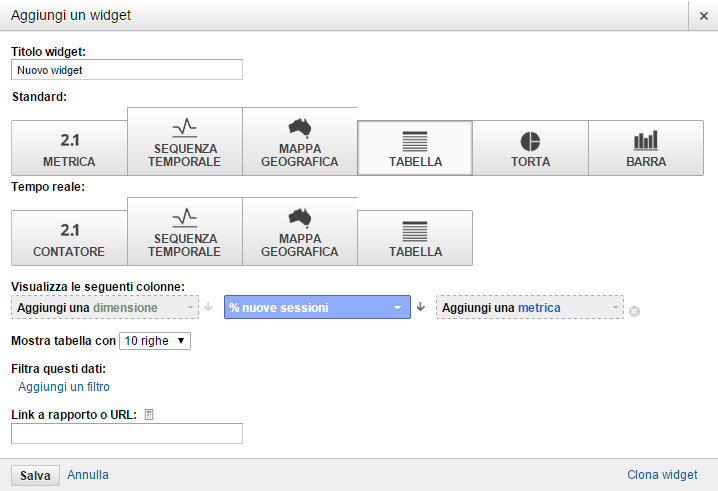
Task: Open the 10 righe row count selector
Action: click(x=154, y=341)
